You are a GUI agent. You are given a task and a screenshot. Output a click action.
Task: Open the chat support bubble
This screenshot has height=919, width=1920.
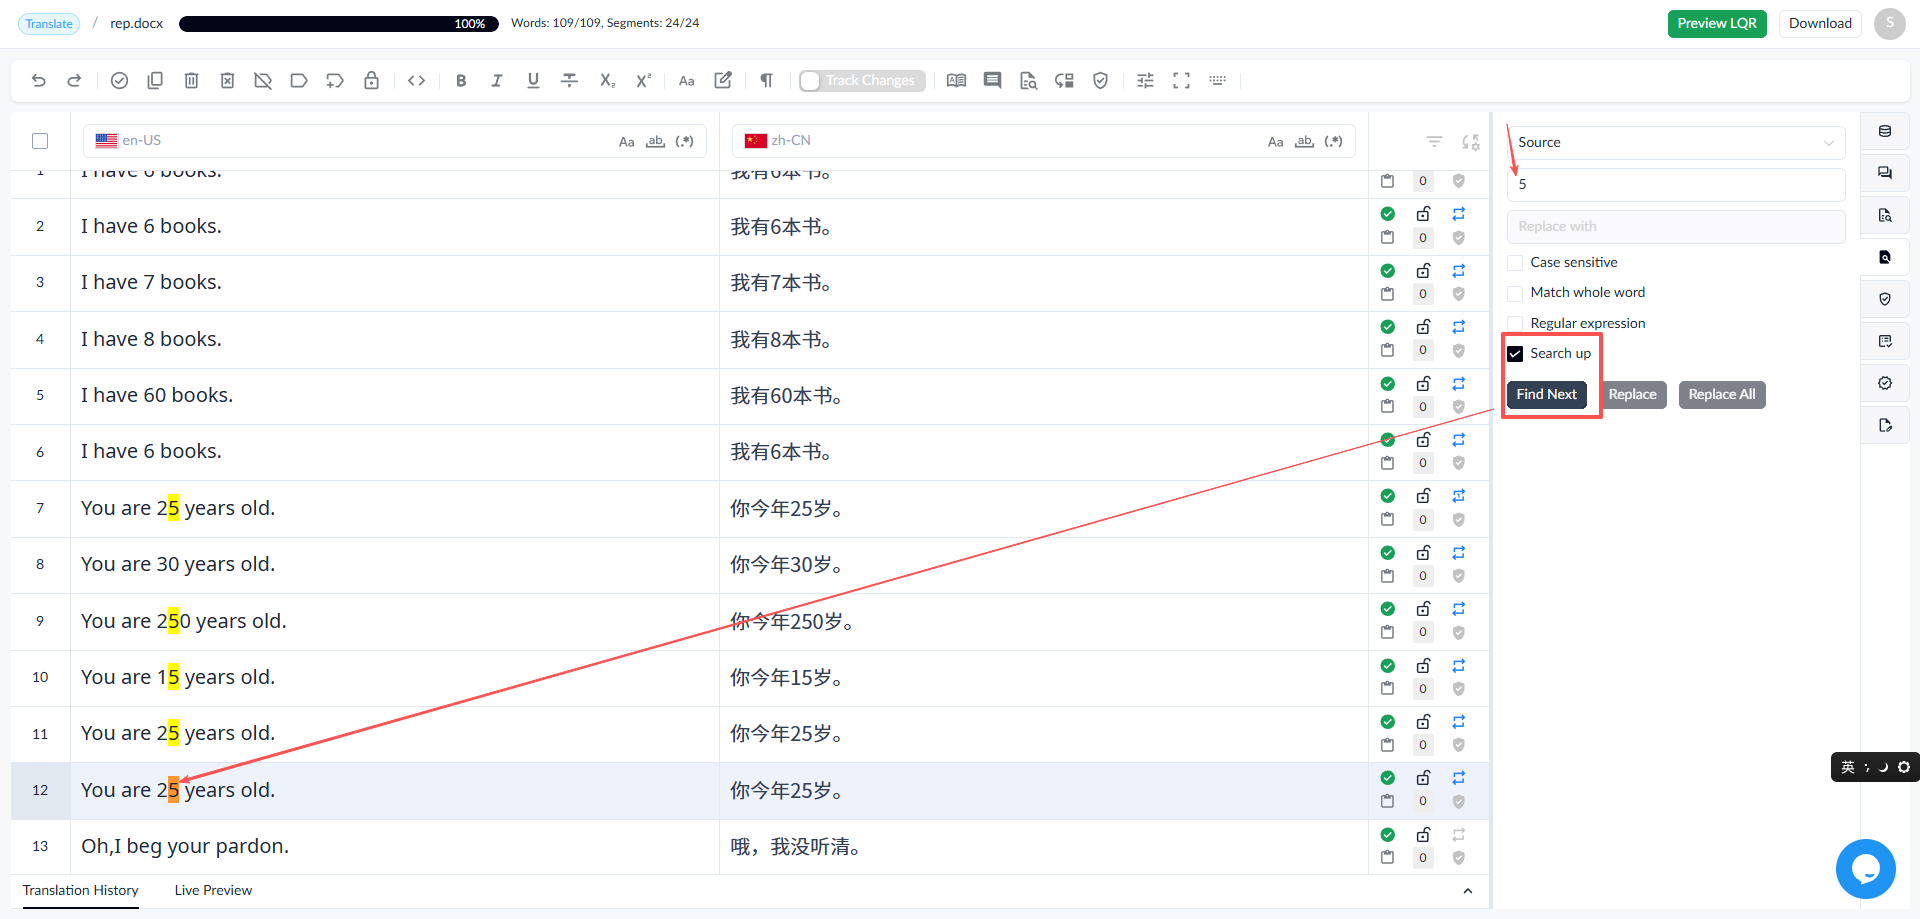tap(1865, 869)
